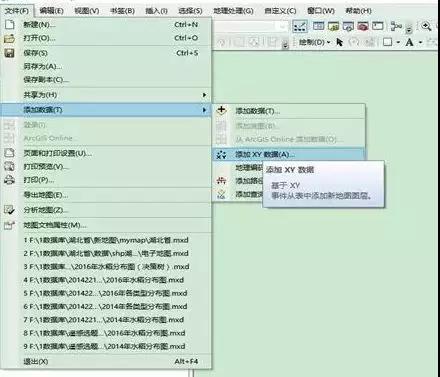Click the printer icon beside 打印(P)
440x377 pixels.
click(9, 180)
